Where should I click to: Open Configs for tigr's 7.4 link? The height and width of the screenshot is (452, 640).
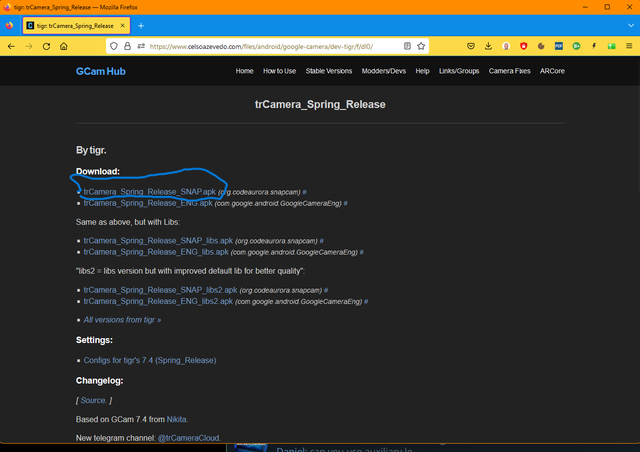tap(150, 361)
